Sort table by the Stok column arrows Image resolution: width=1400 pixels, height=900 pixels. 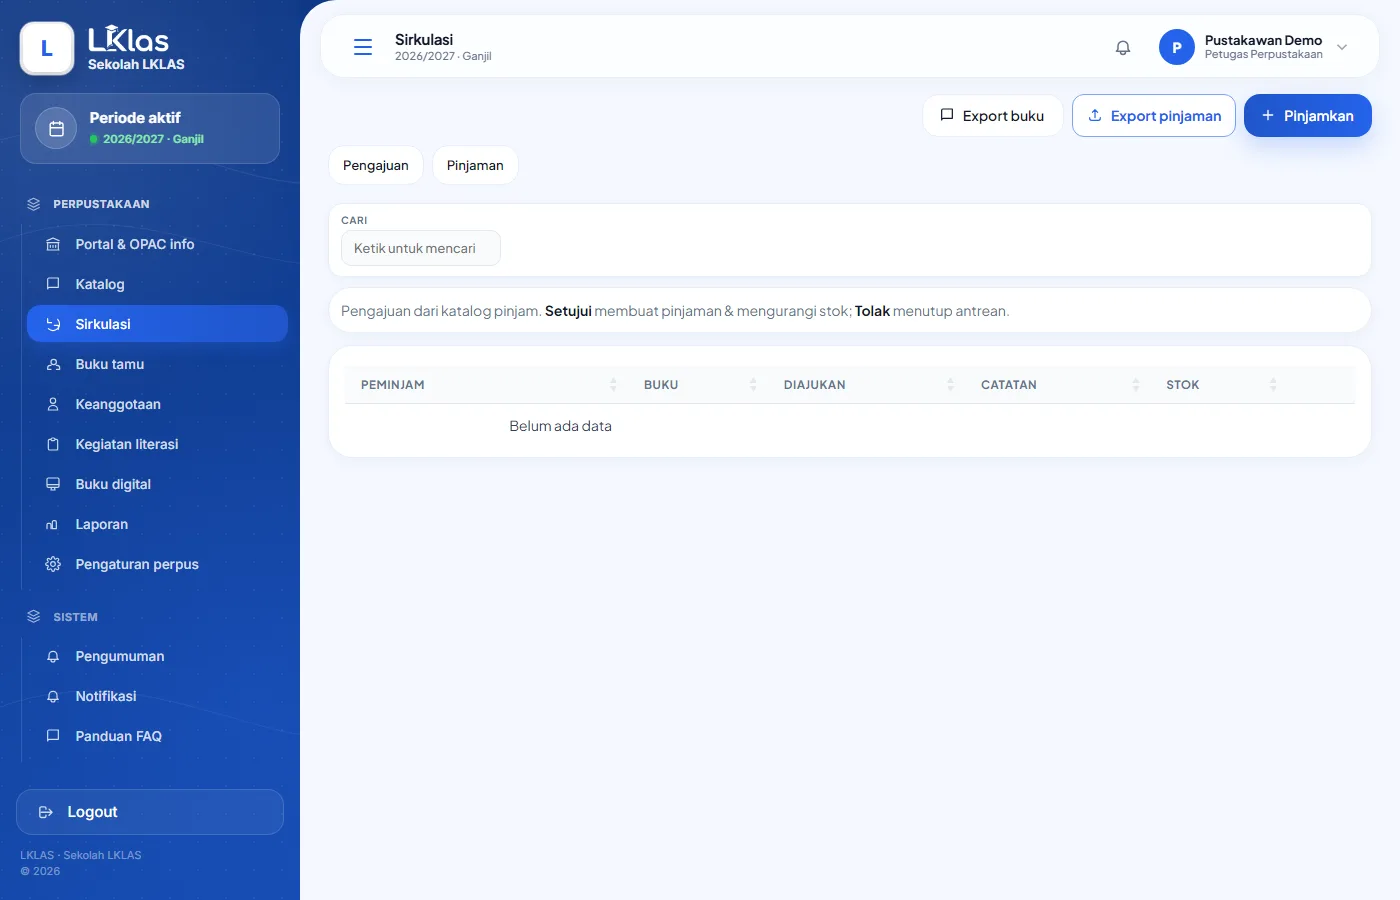point(1273,385)
